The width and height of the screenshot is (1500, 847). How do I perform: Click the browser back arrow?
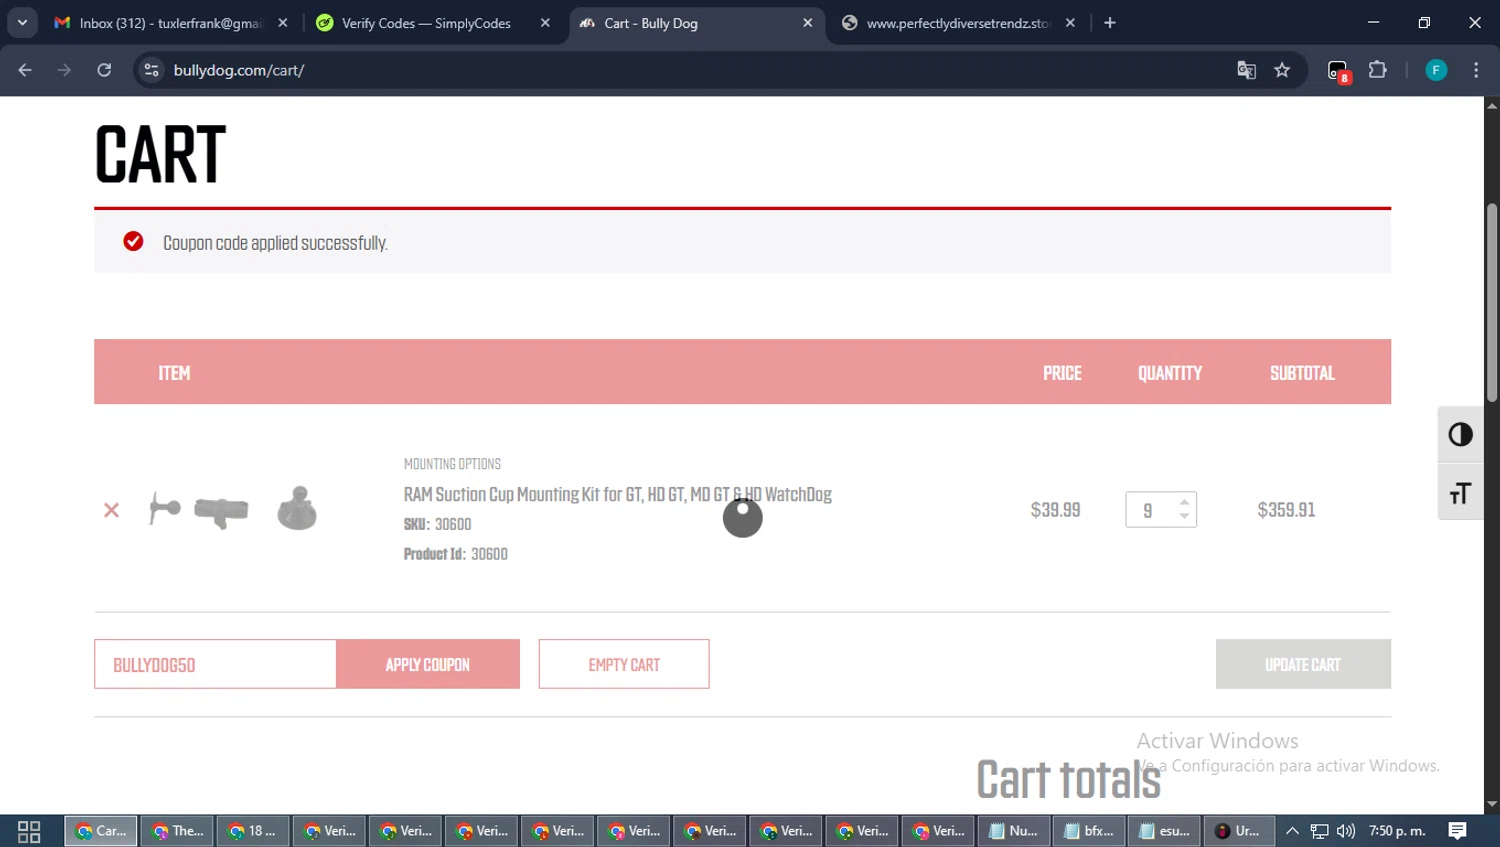tap(25, 70)
